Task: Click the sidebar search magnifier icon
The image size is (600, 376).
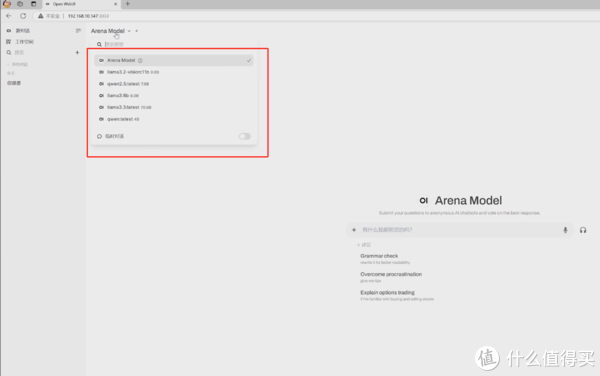Action: point(9,52)
